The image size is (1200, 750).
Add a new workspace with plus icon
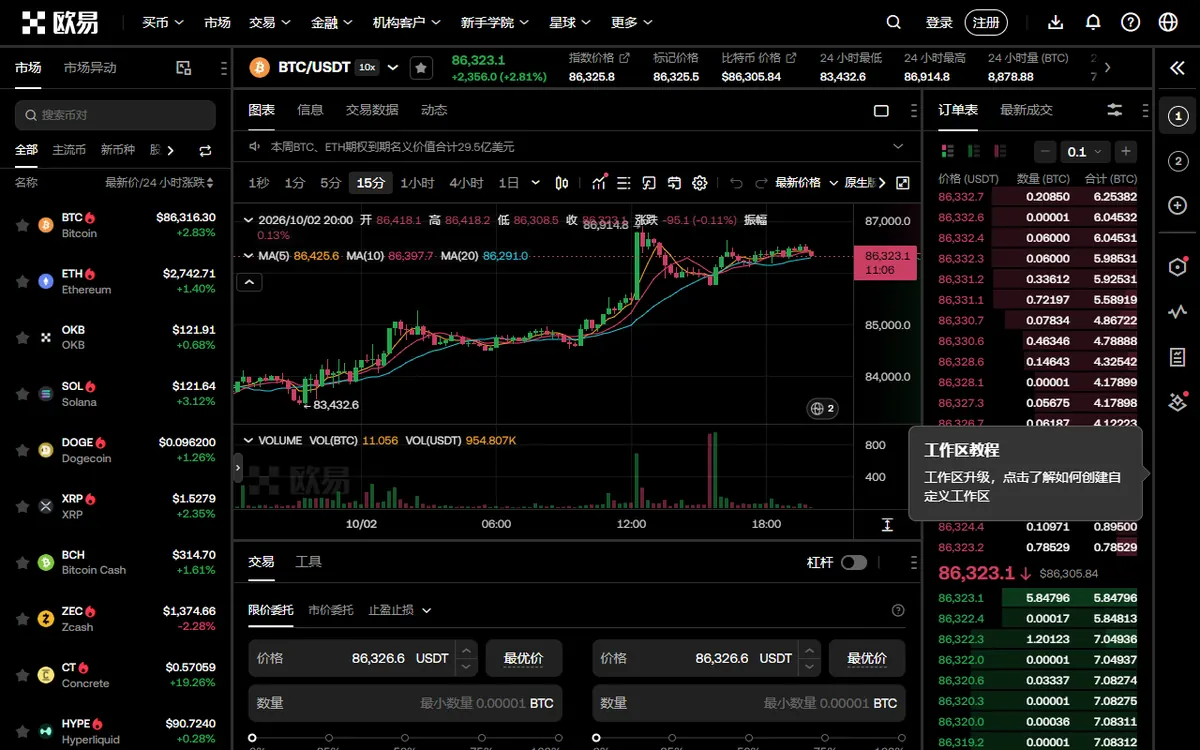click(1177, 205)
